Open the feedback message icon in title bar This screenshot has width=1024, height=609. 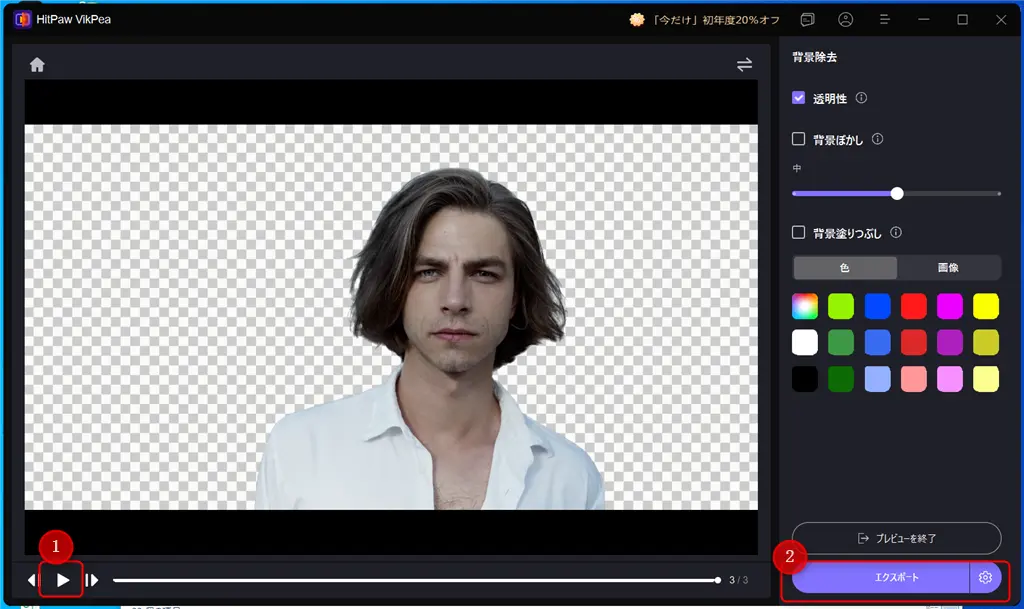click(807, 20)
